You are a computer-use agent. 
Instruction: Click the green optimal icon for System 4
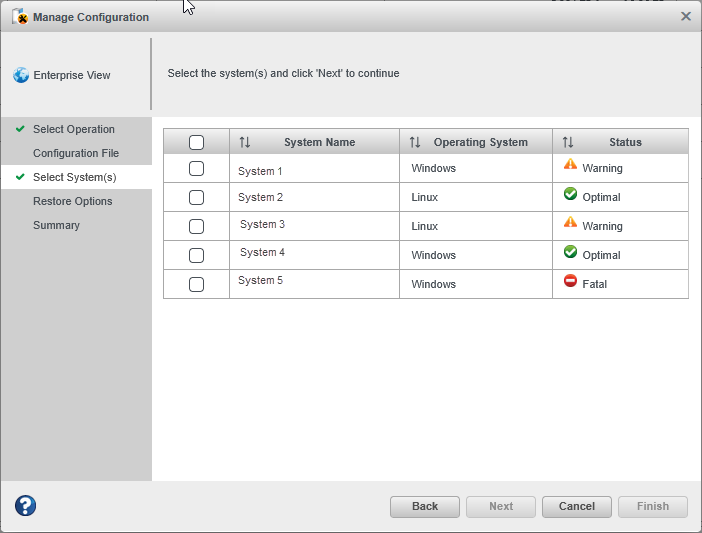[570, 253]
